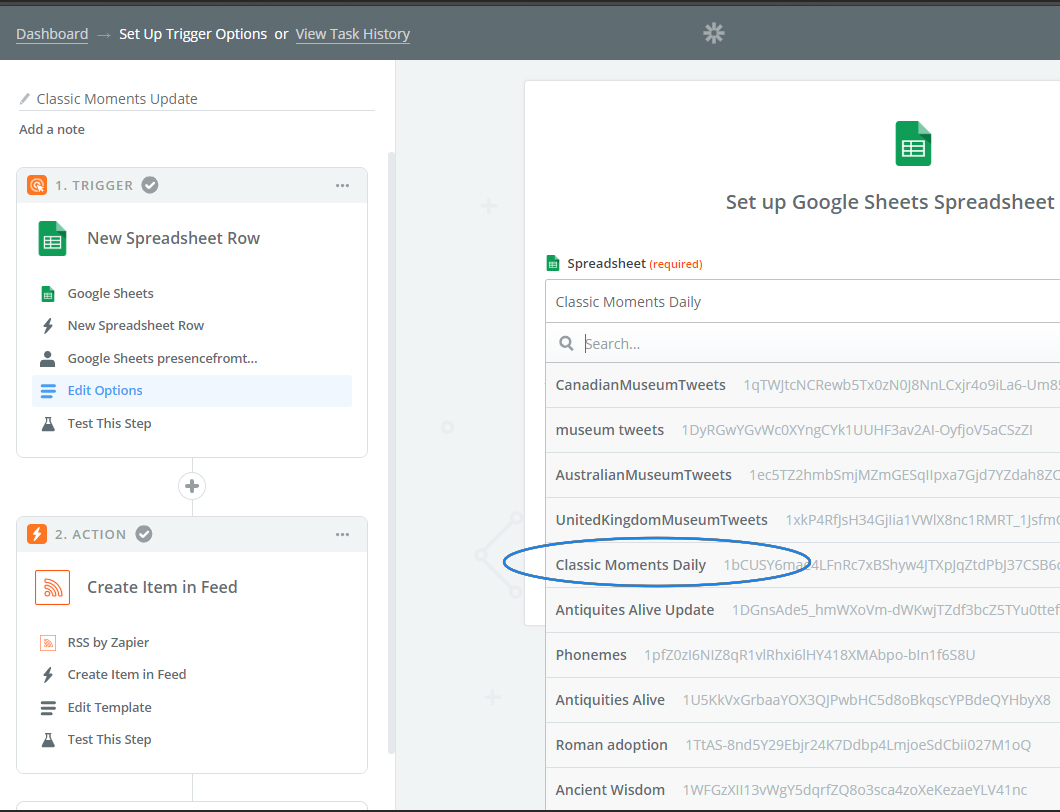Image resolution: width=1060 pixels, height=812 pixels.
Task: Click the Zapier asterisk logo
Action: tap(713, 33)
